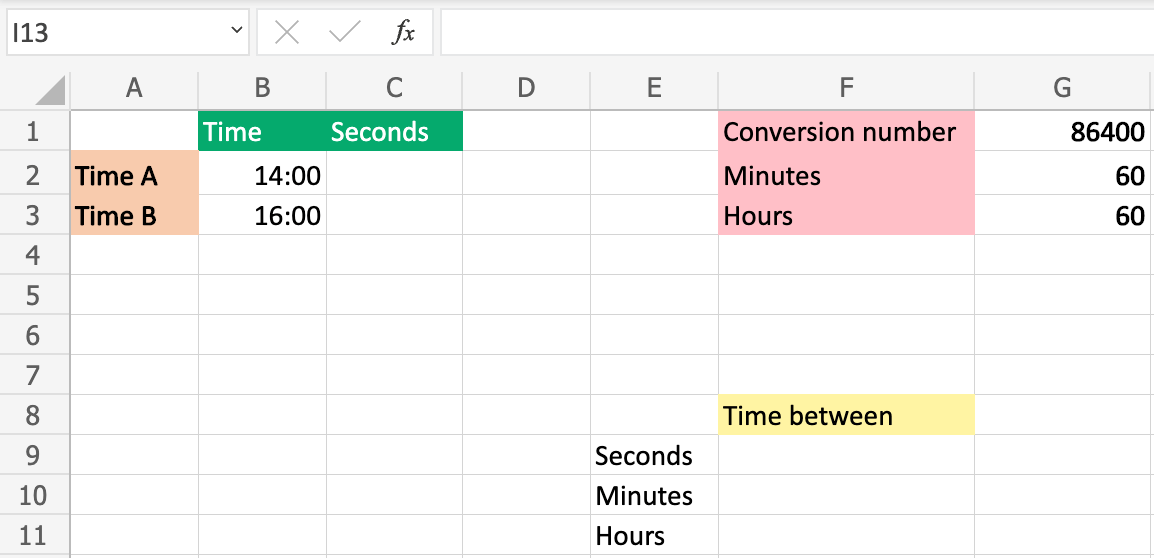Open the Name Box dropdown arrow
Screen dimensions: 1154x558
(x=237, y=32)
